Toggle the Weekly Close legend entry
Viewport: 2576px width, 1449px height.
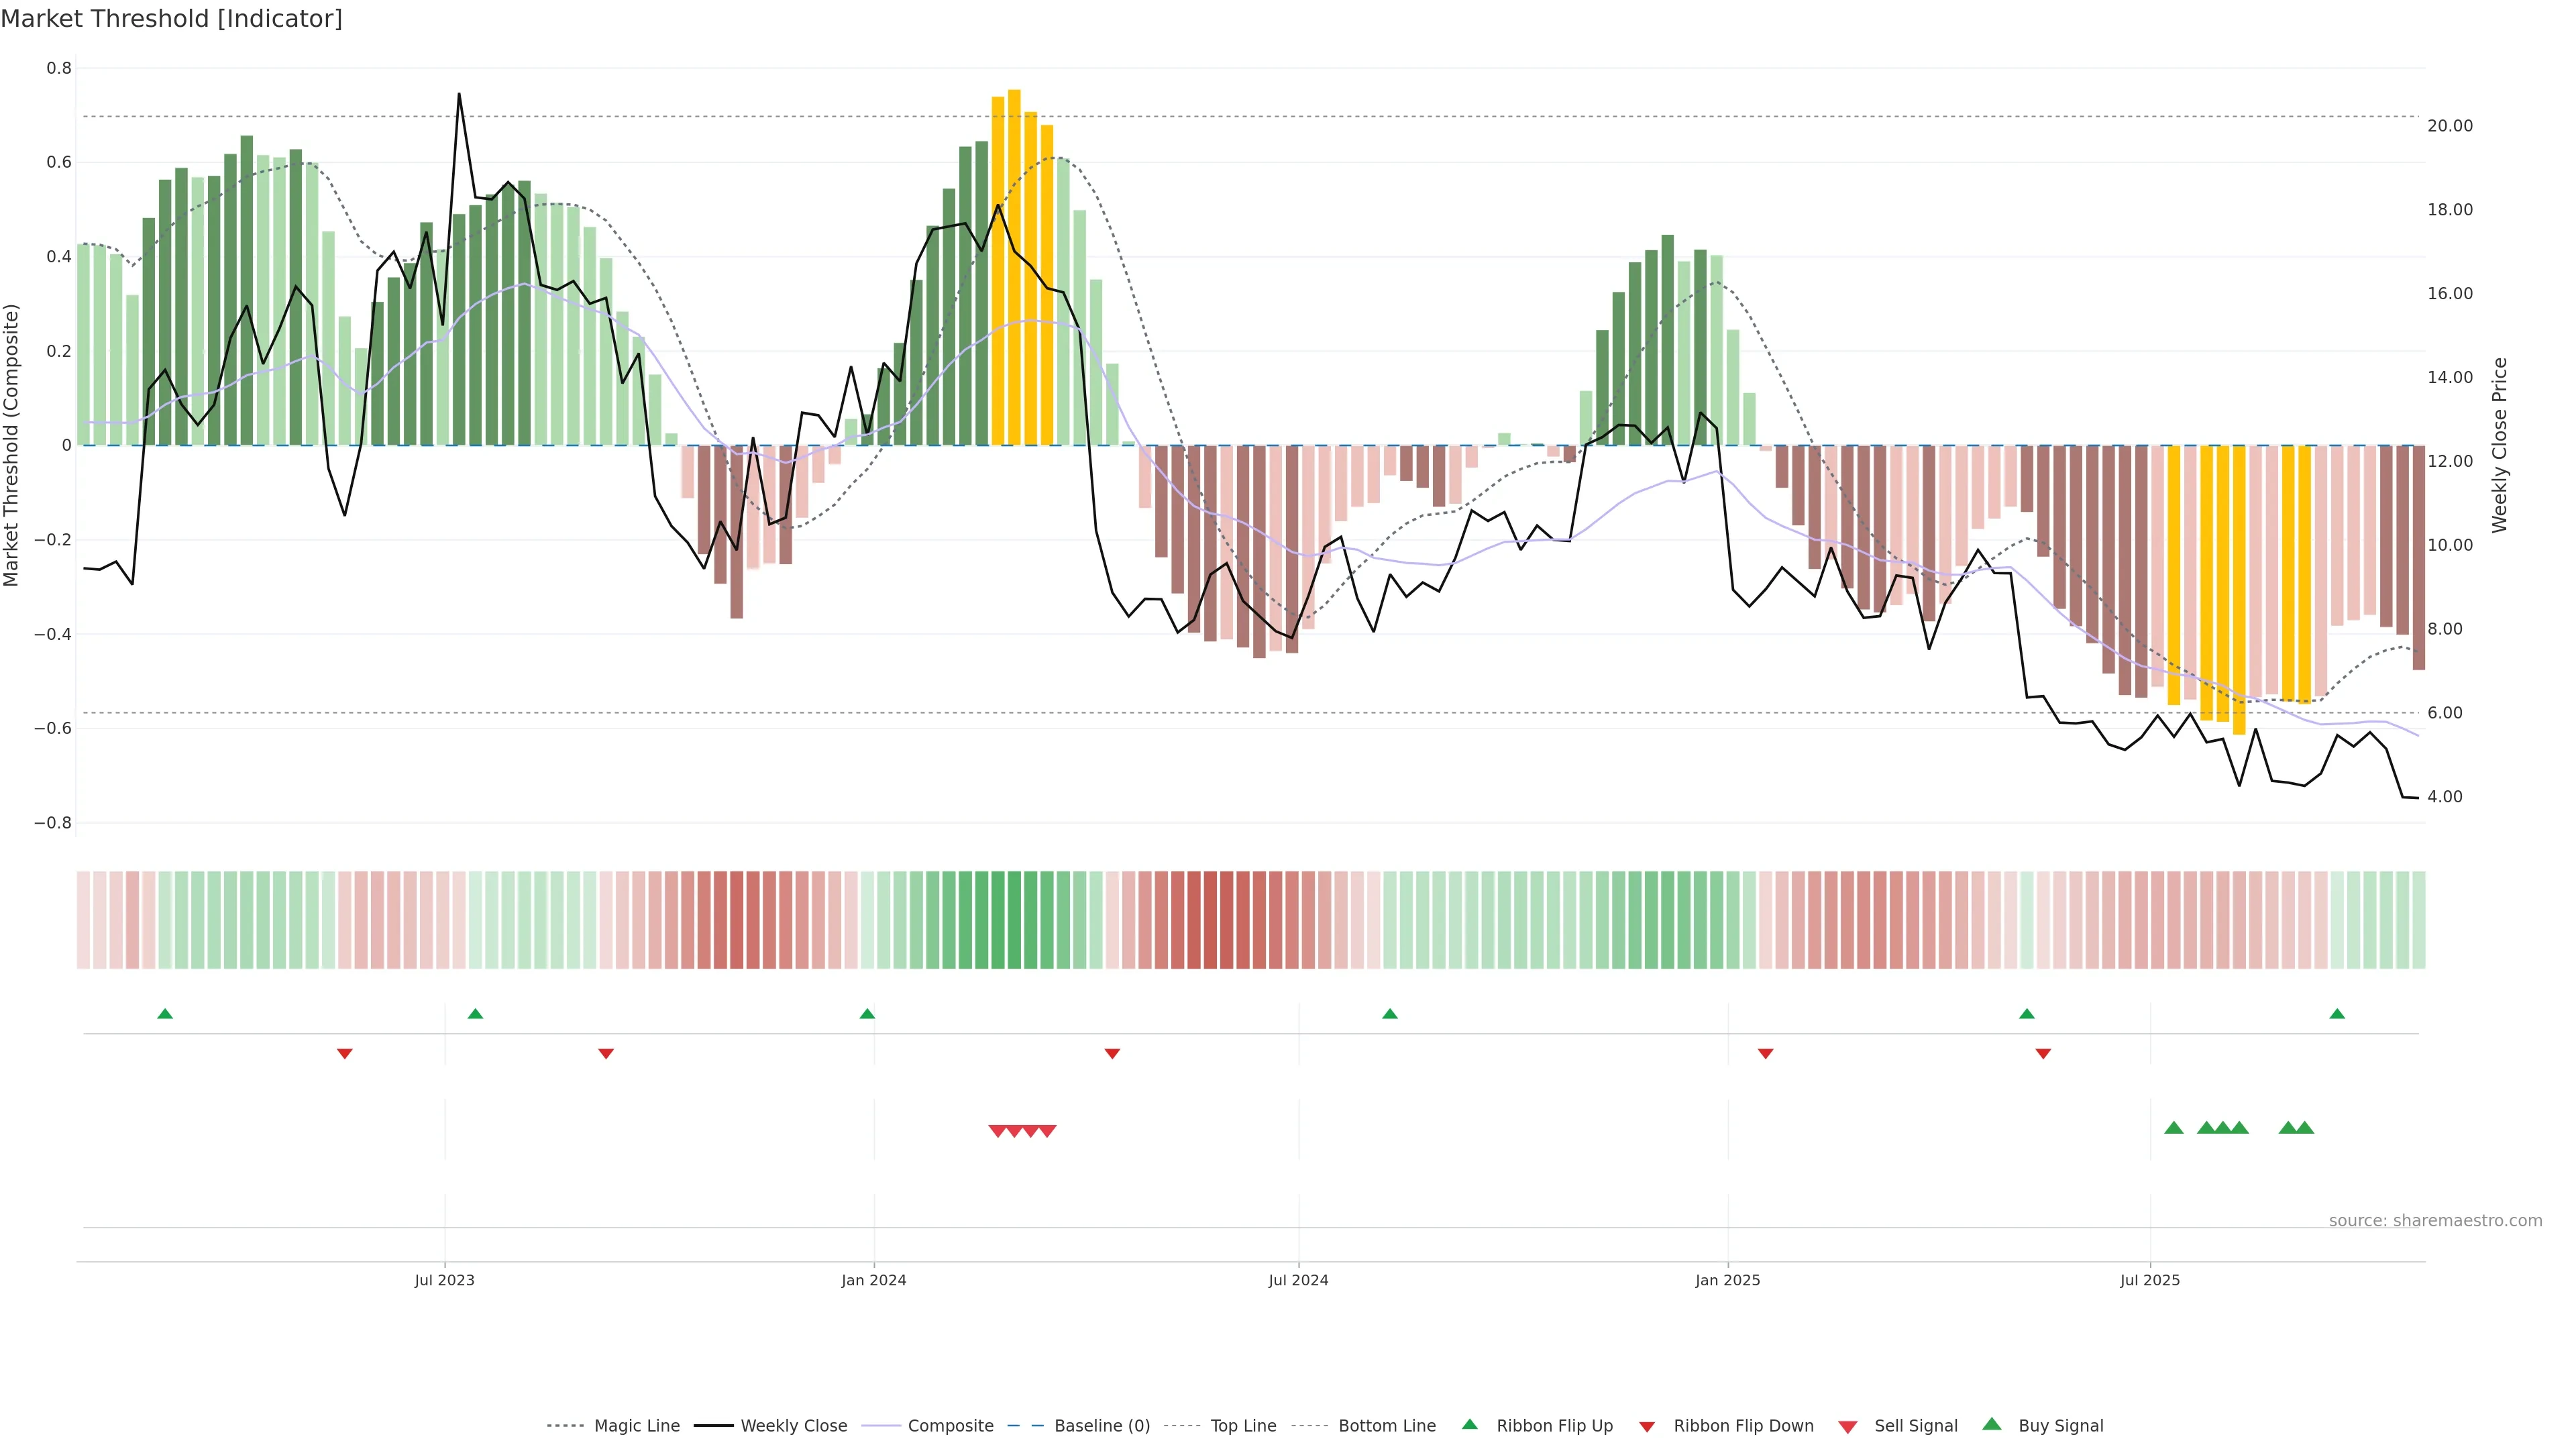tap(793, 1426)
